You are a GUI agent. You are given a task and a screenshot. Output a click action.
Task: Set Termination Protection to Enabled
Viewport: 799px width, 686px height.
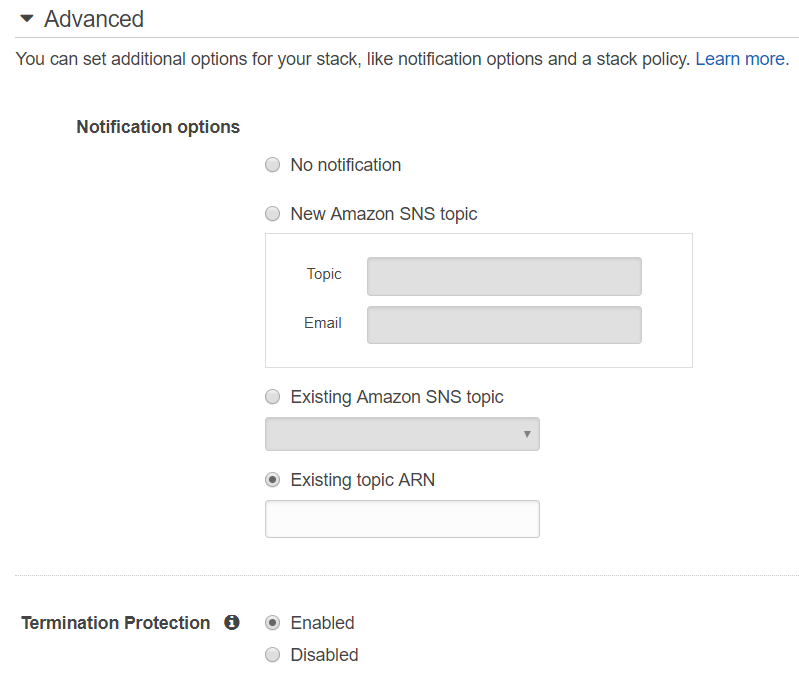[x=273, y=623]
